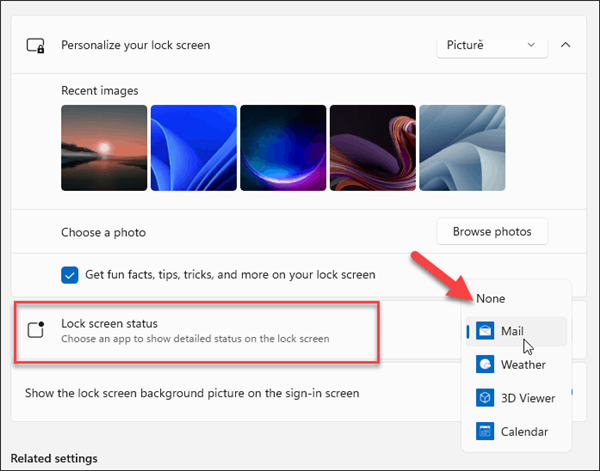Screen dimensions: 600x471
Task: Click the Weather app icon in dropdown
Action: pos(484,365)
